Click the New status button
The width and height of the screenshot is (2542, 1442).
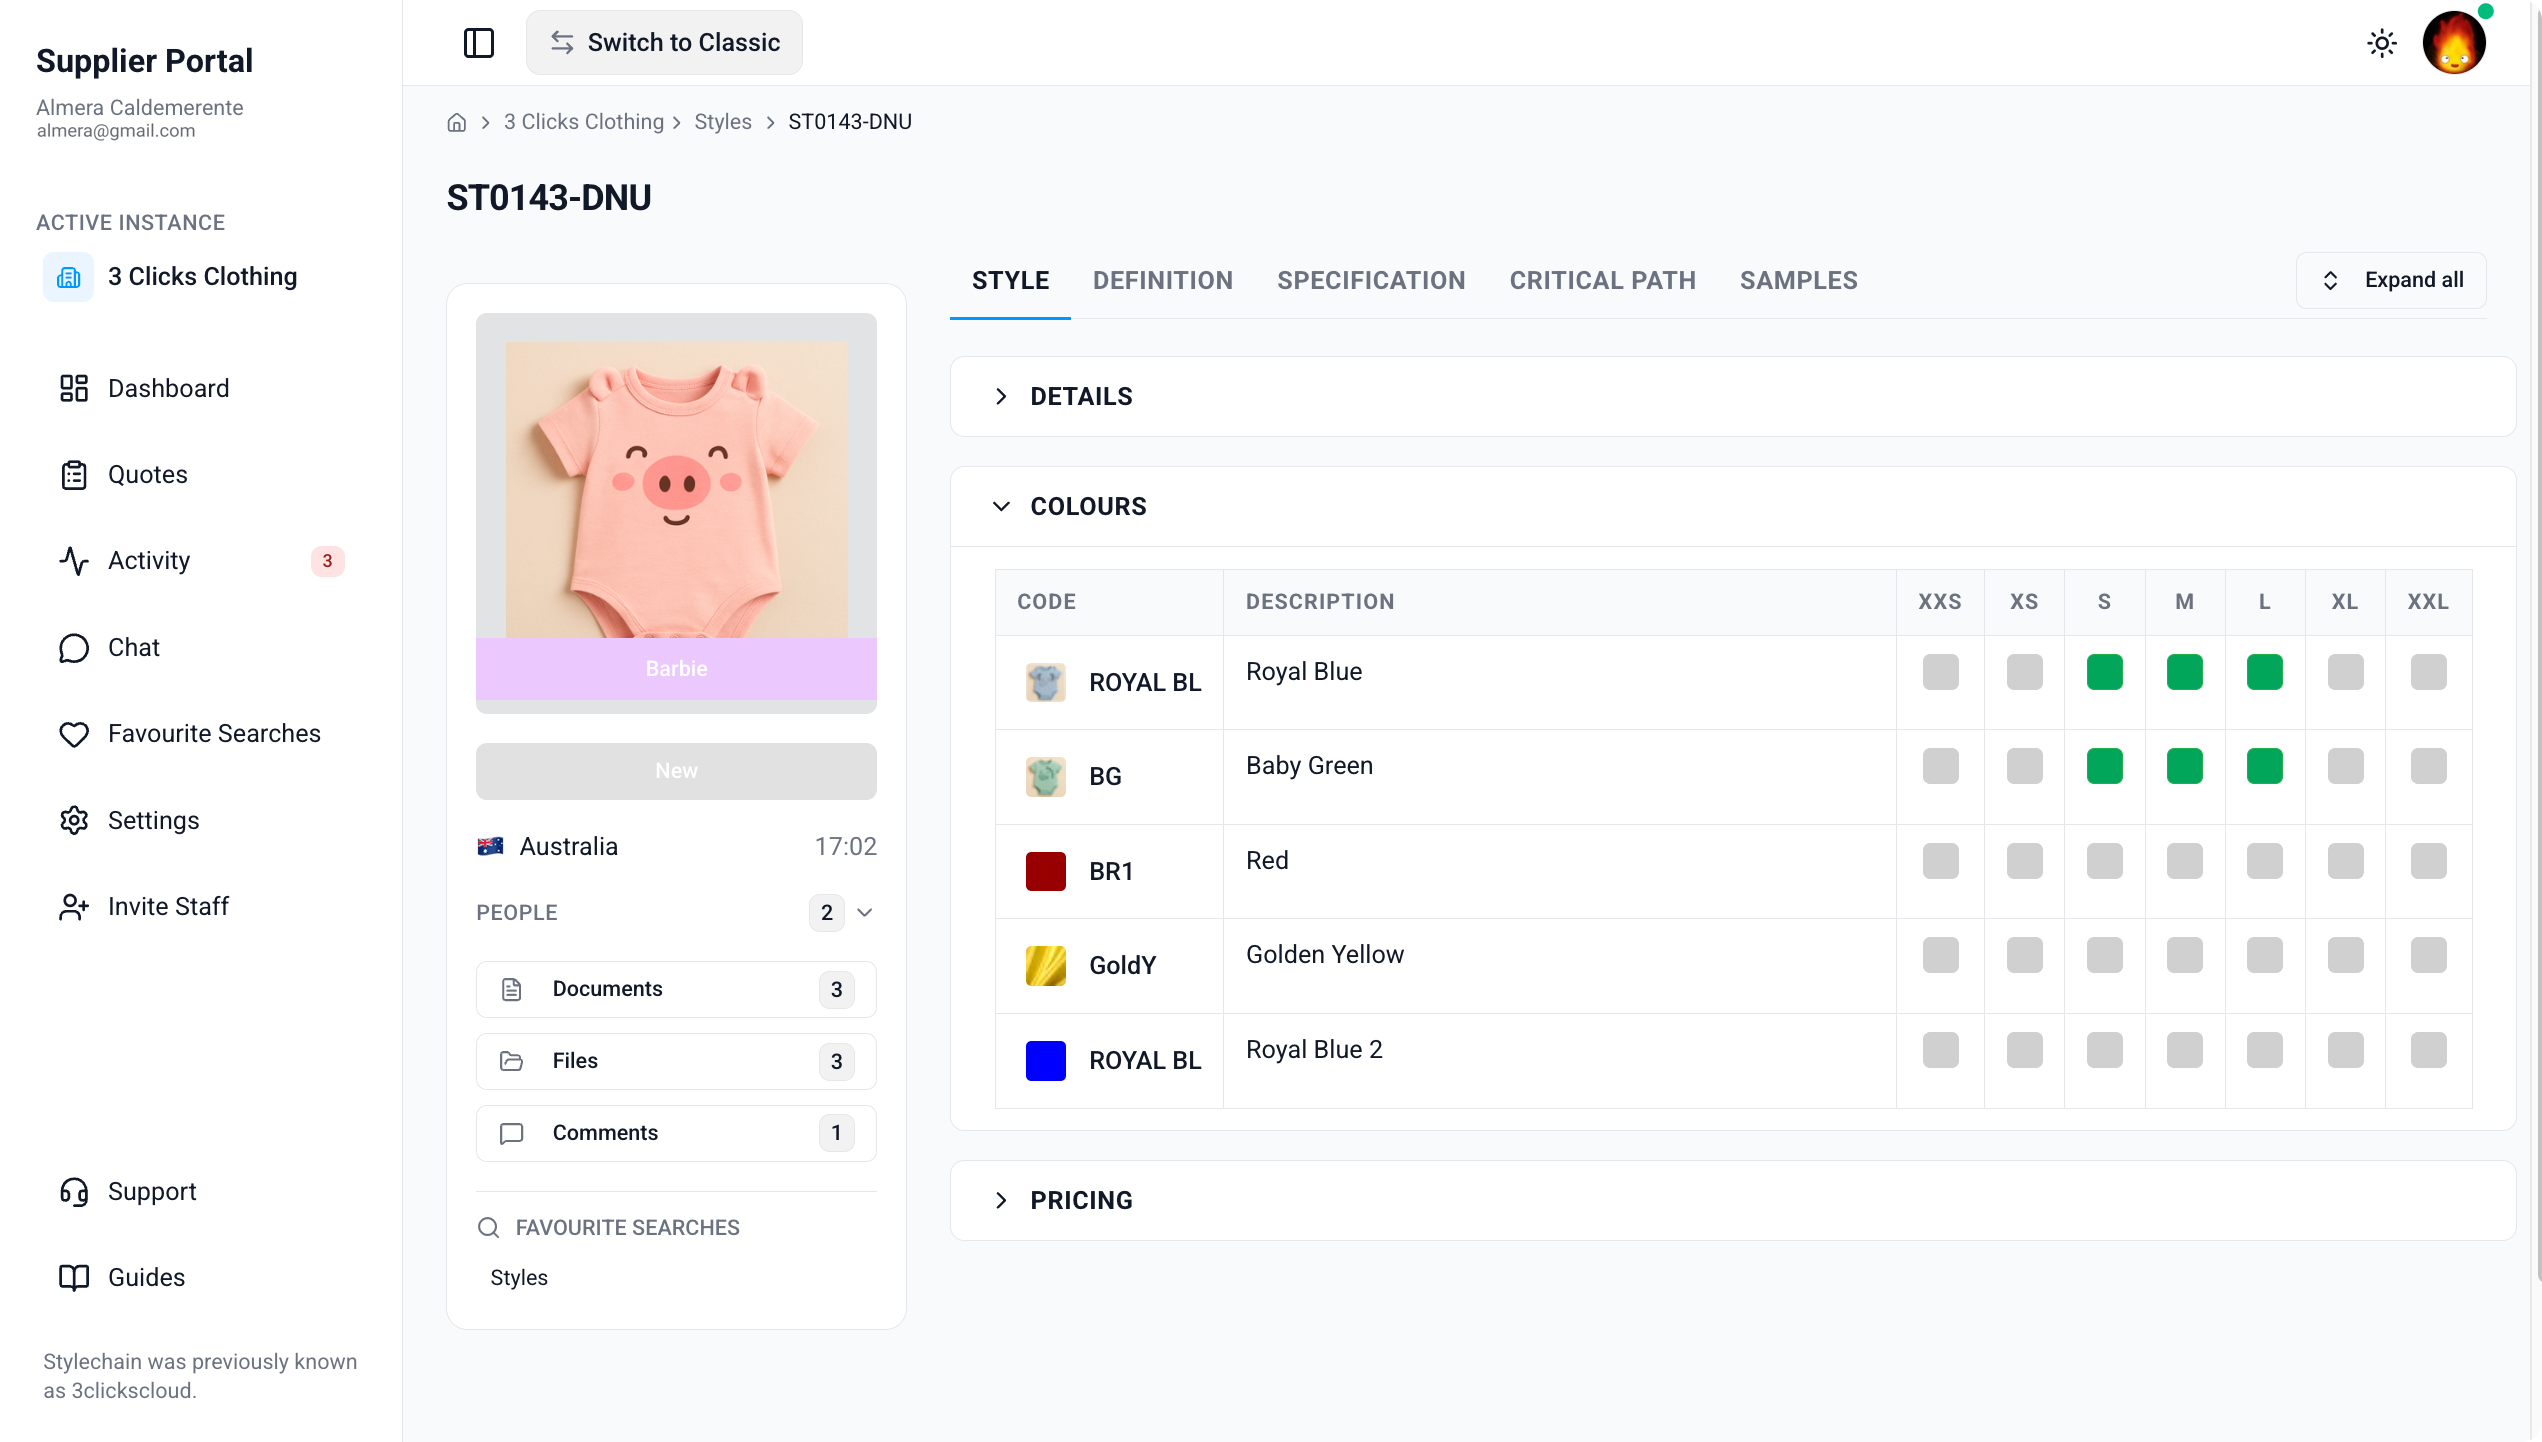tap(676, 771)
